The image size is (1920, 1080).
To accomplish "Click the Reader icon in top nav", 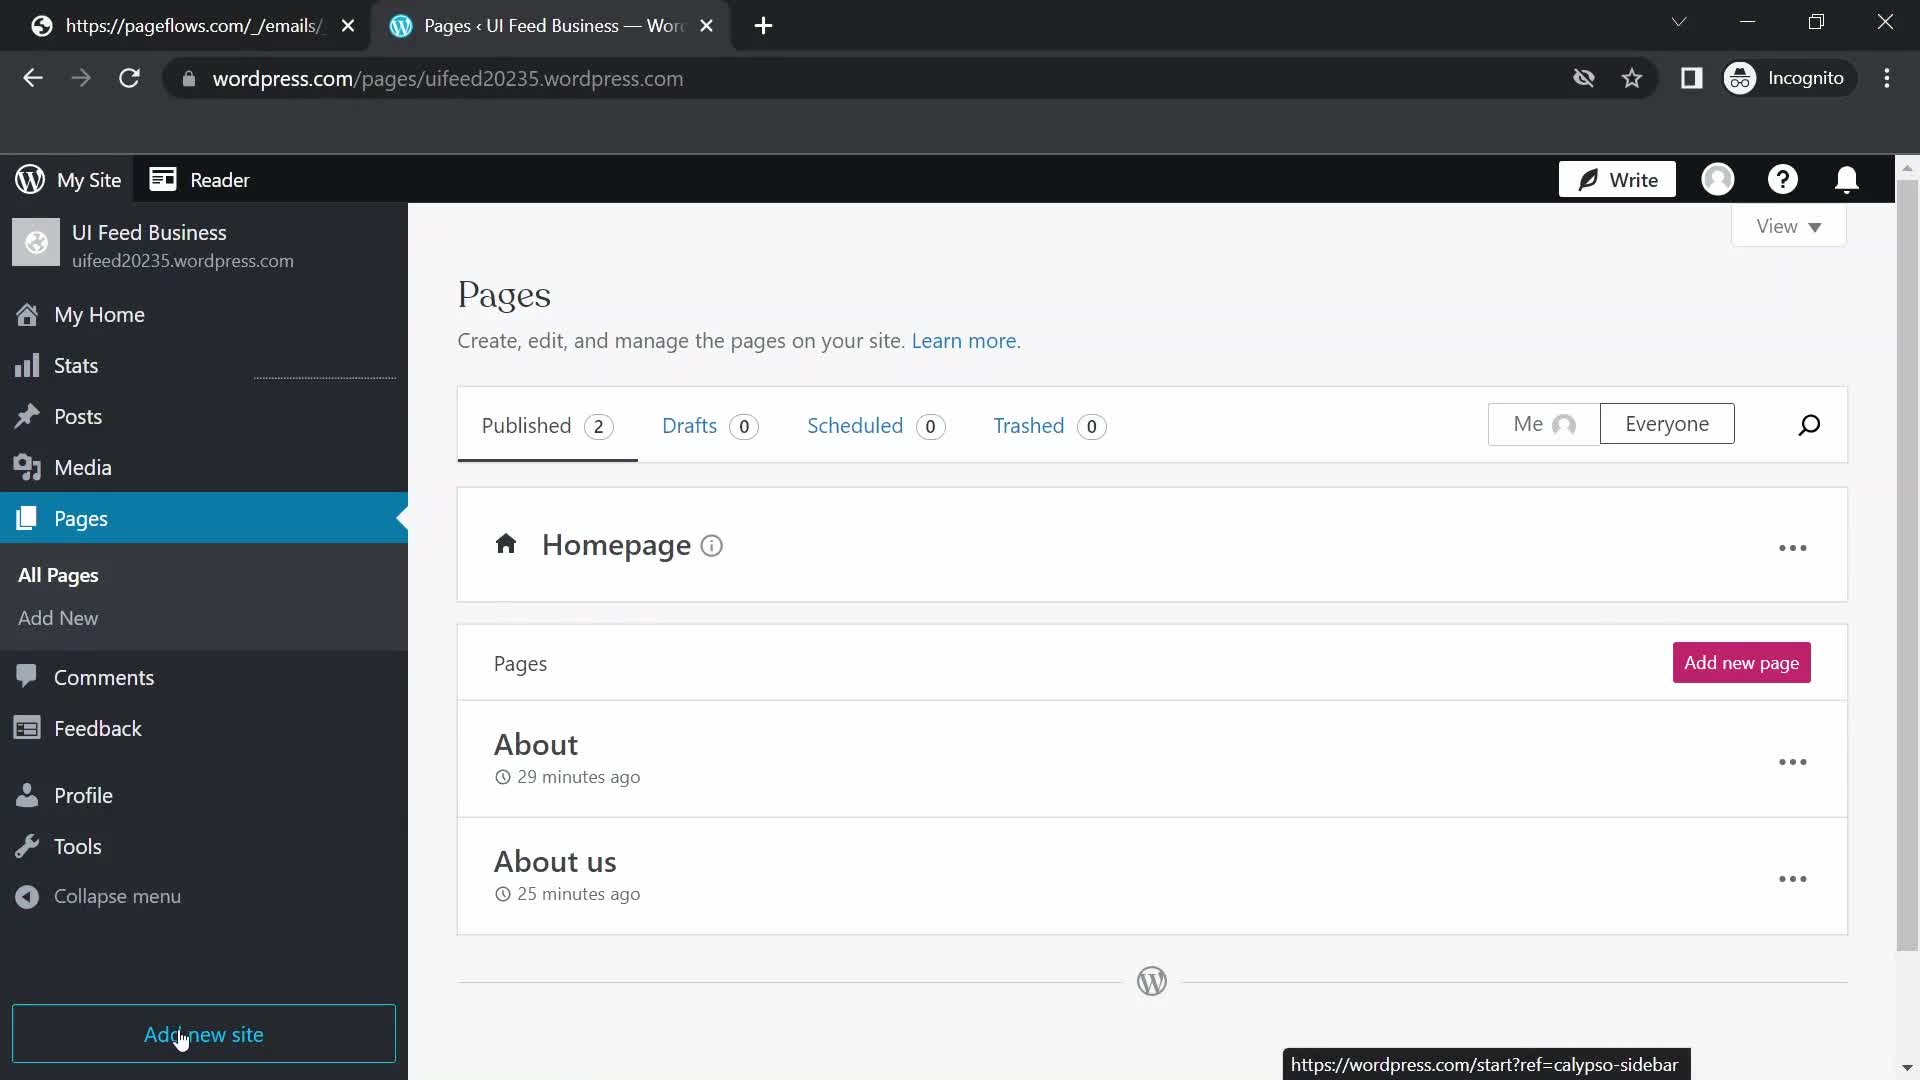I will point(162,179).
